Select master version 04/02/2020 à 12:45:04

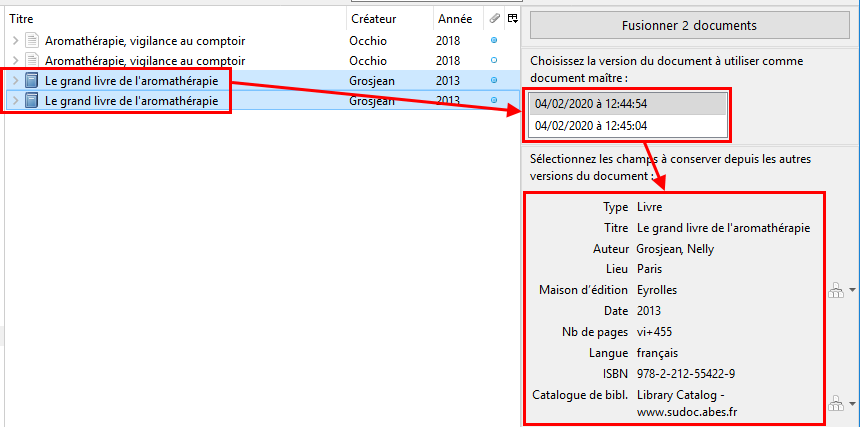(x=629, y=126)
